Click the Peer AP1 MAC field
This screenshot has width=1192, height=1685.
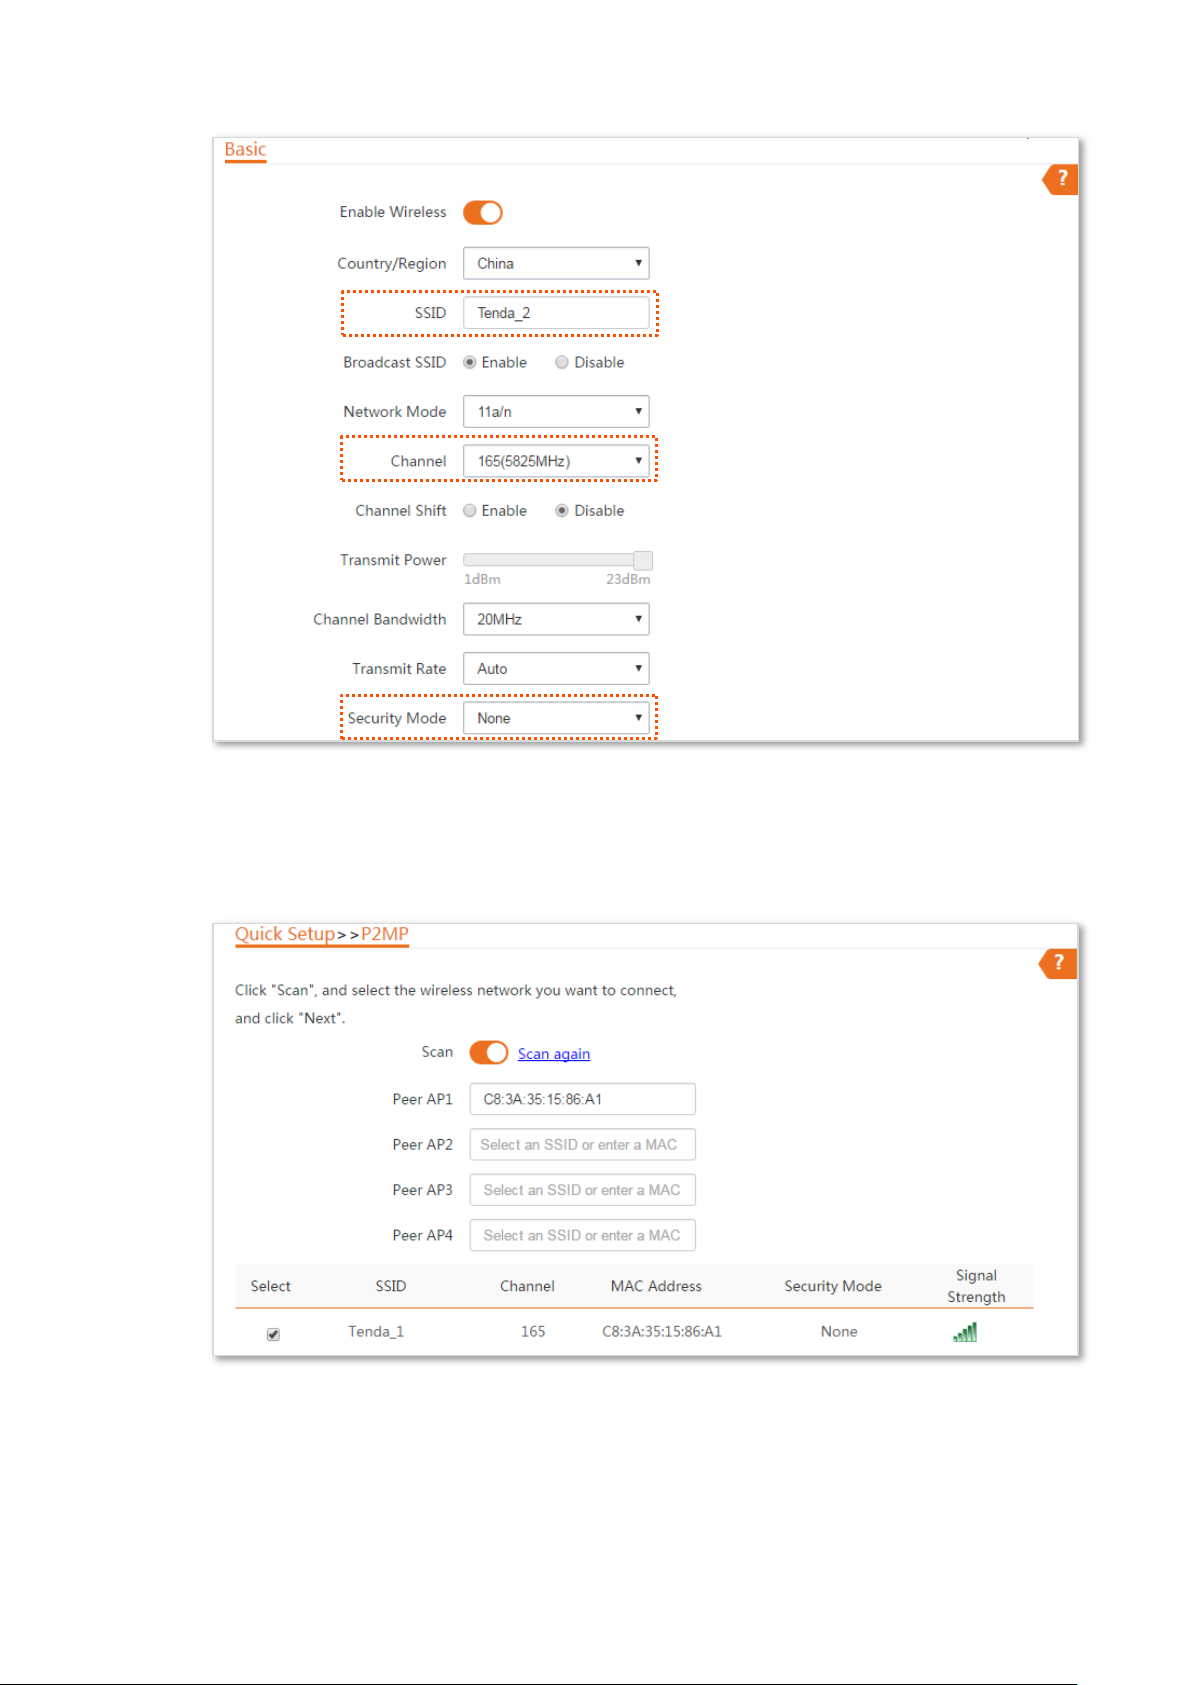pyautogui.click(x=583, y=1099)
